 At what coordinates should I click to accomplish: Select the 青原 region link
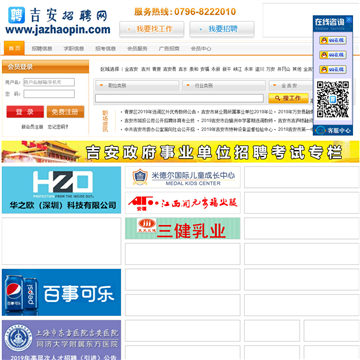(x=156, y=69)
